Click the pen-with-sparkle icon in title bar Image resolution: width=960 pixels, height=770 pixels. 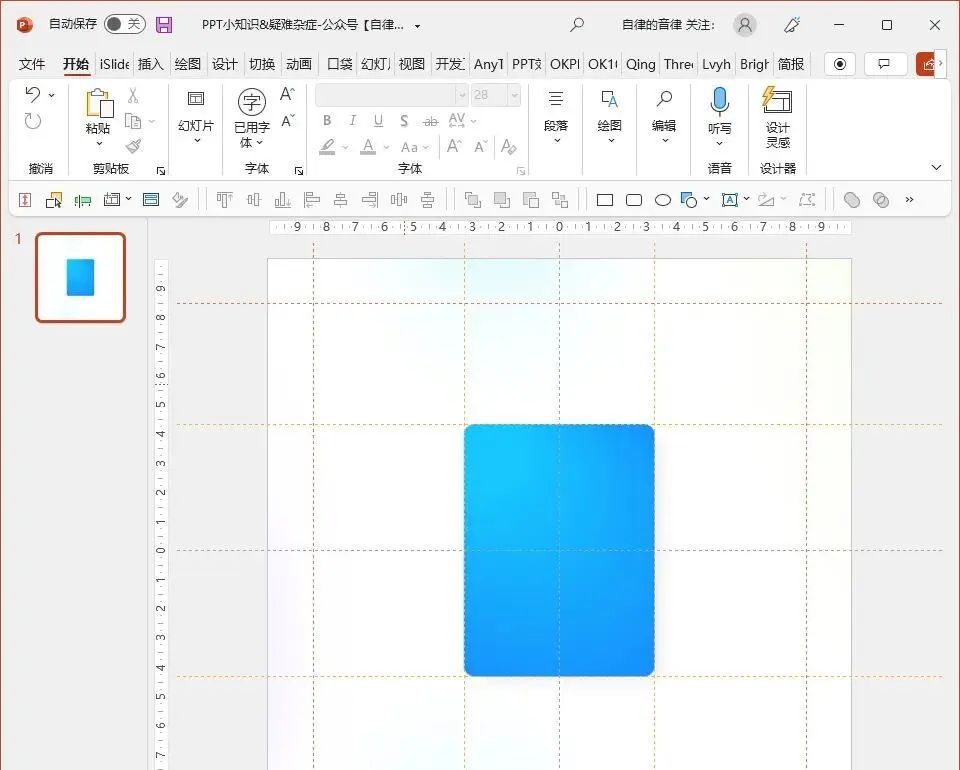[792, 24]
